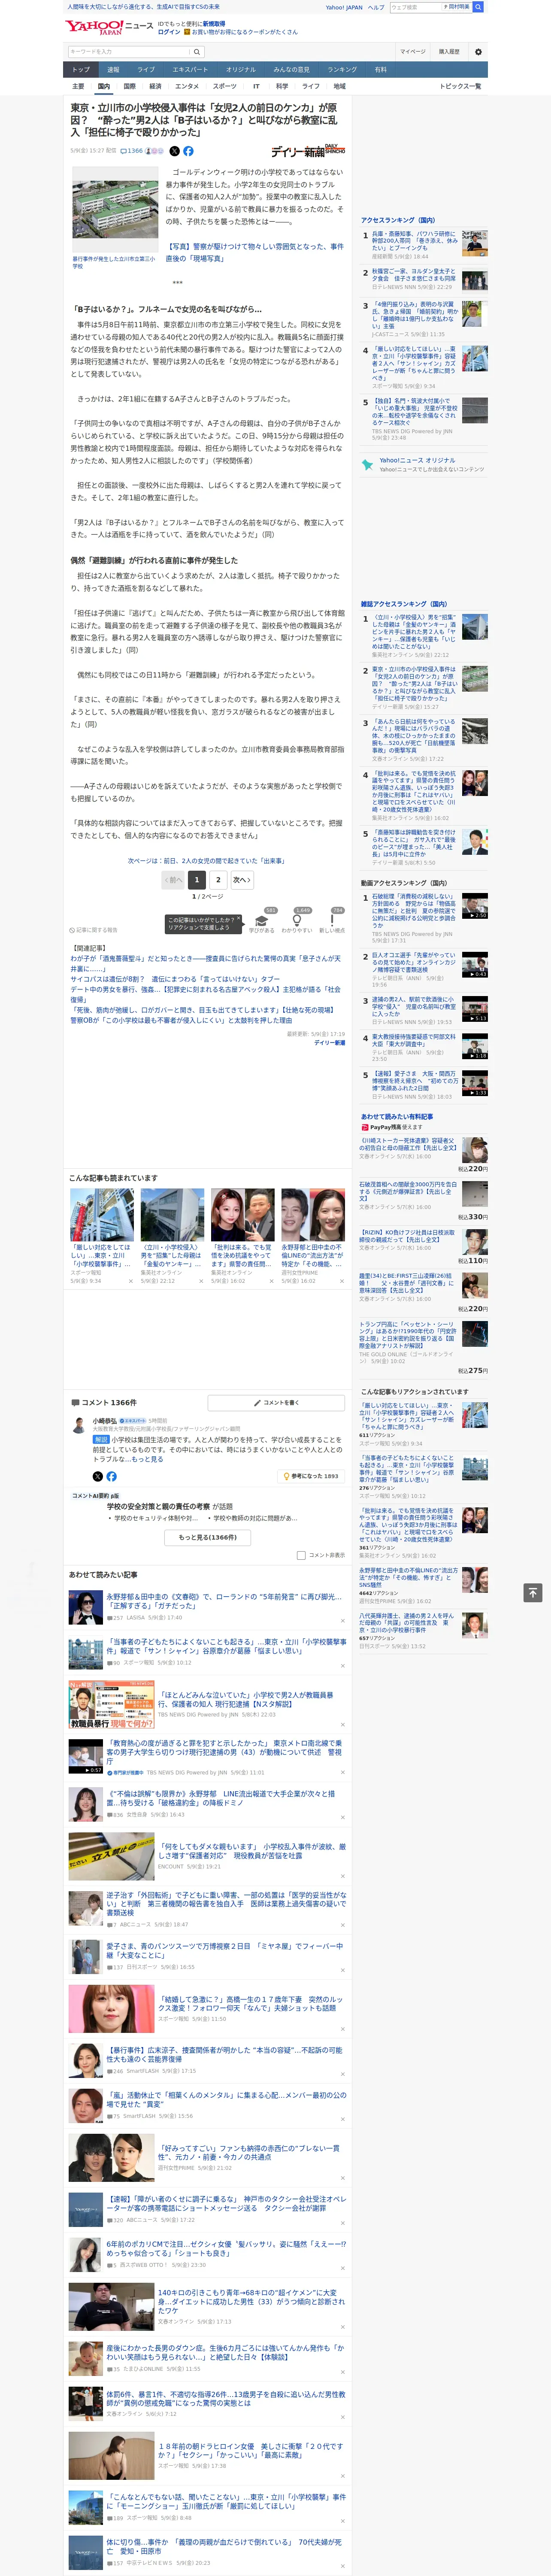Click commenter 小崎恭弘's avatar
Screen dimensions: 551x2576
(x=79, y=1425)
